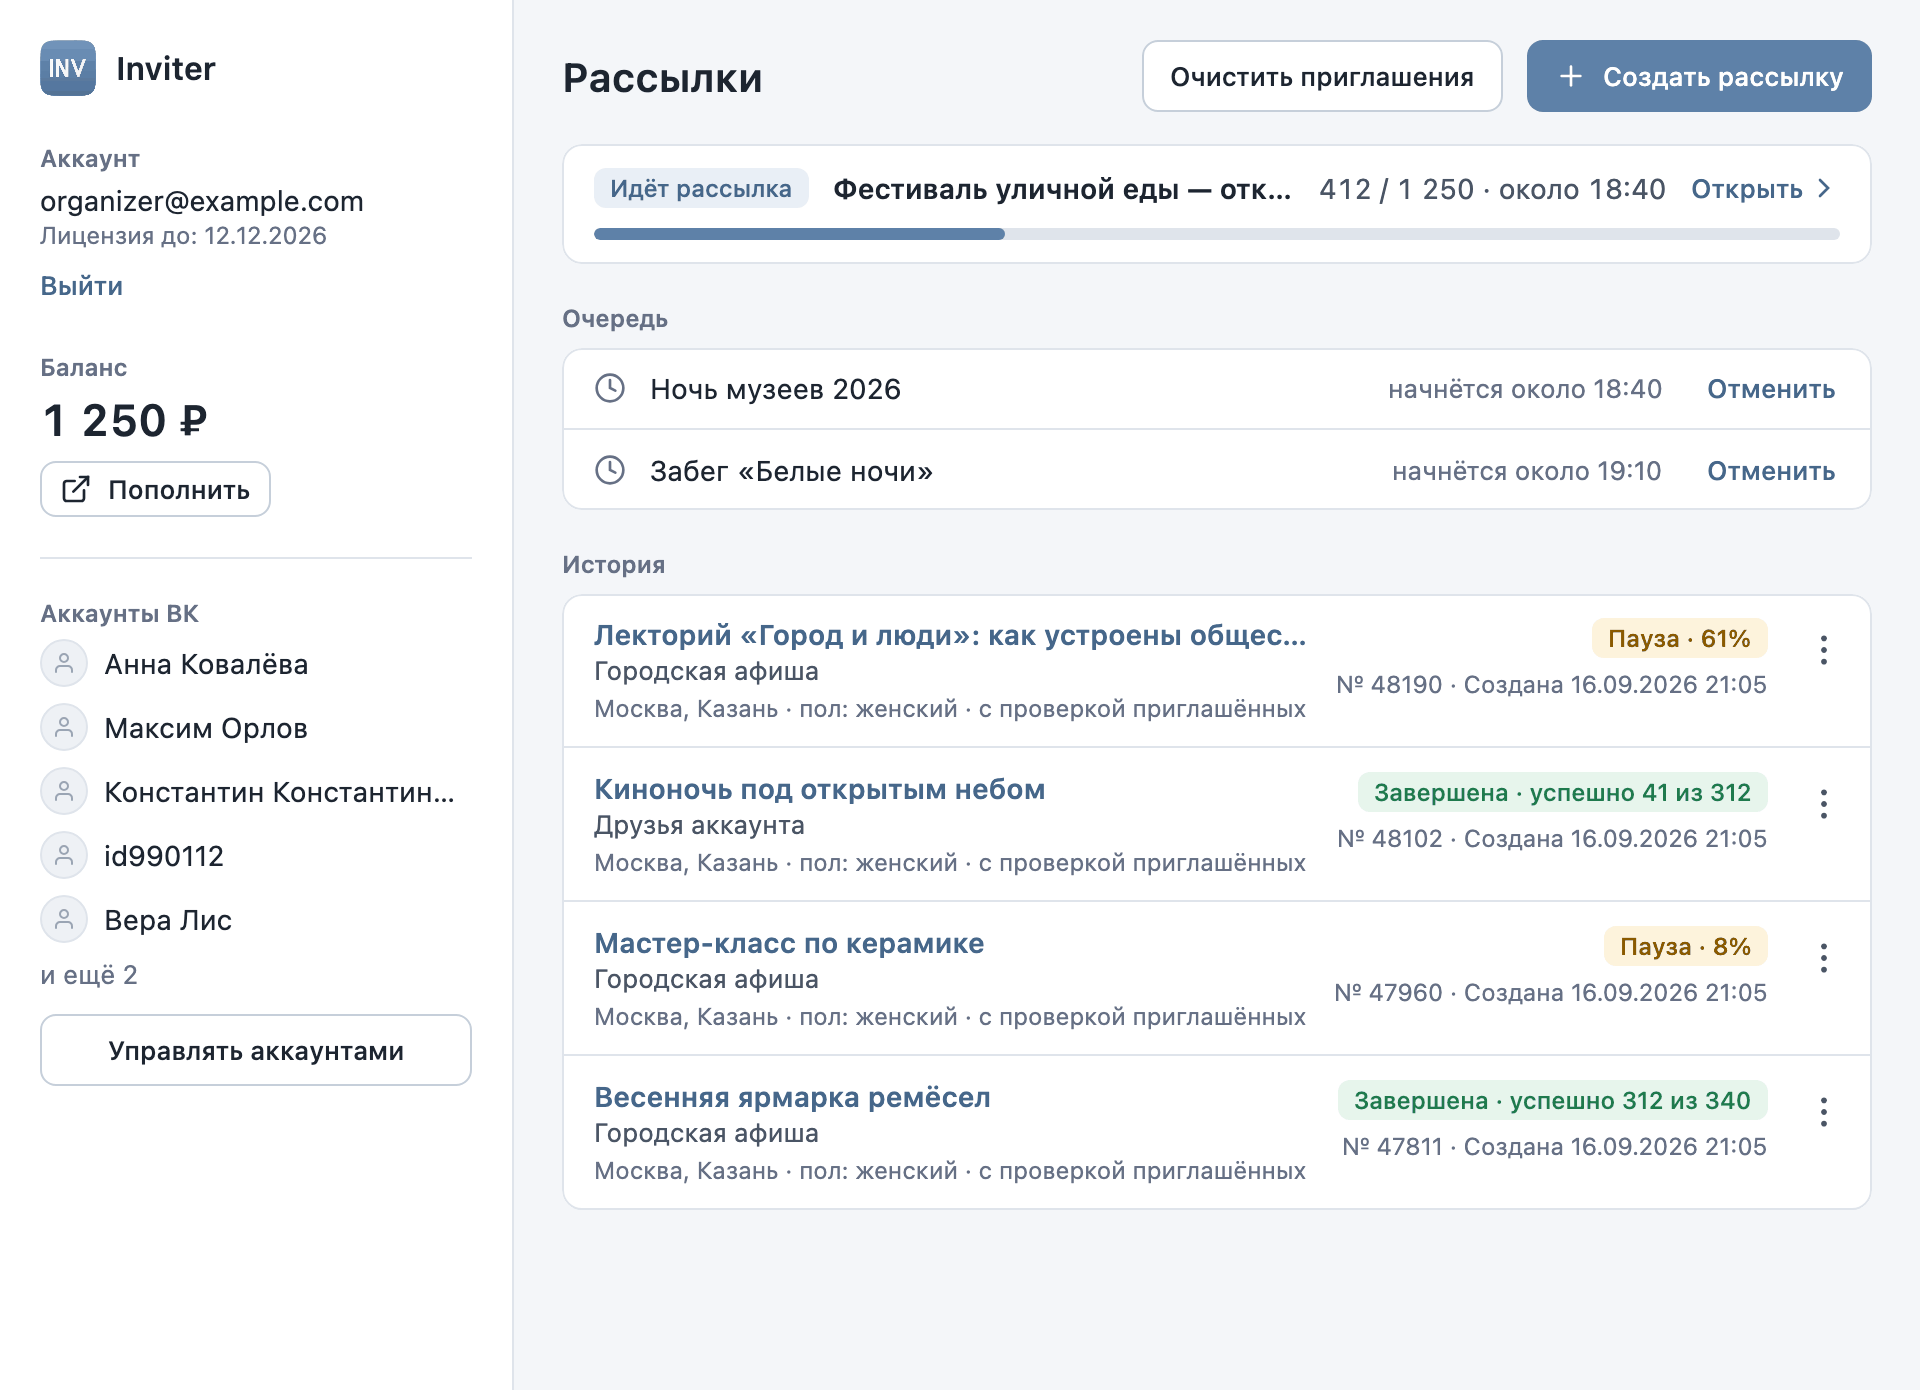Cancel queued Забег «Белые ночи»
The height and width of the screenshot is (1390, 1920).
1771,471
